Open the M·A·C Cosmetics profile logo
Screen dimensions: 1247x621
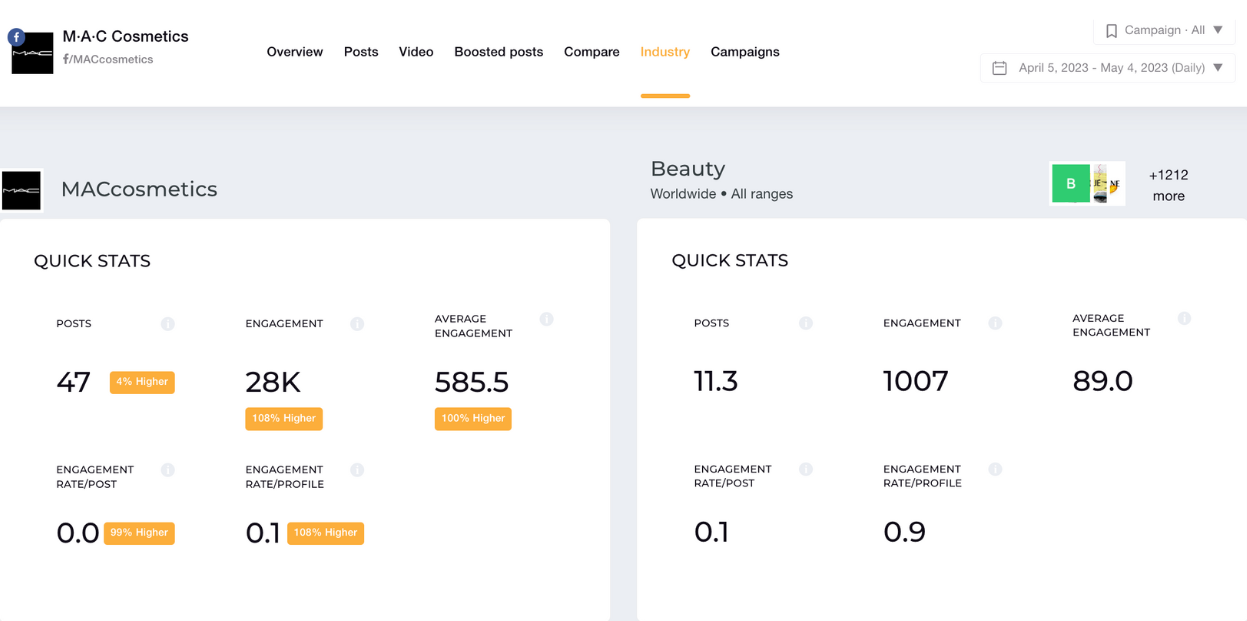[32, 53]
